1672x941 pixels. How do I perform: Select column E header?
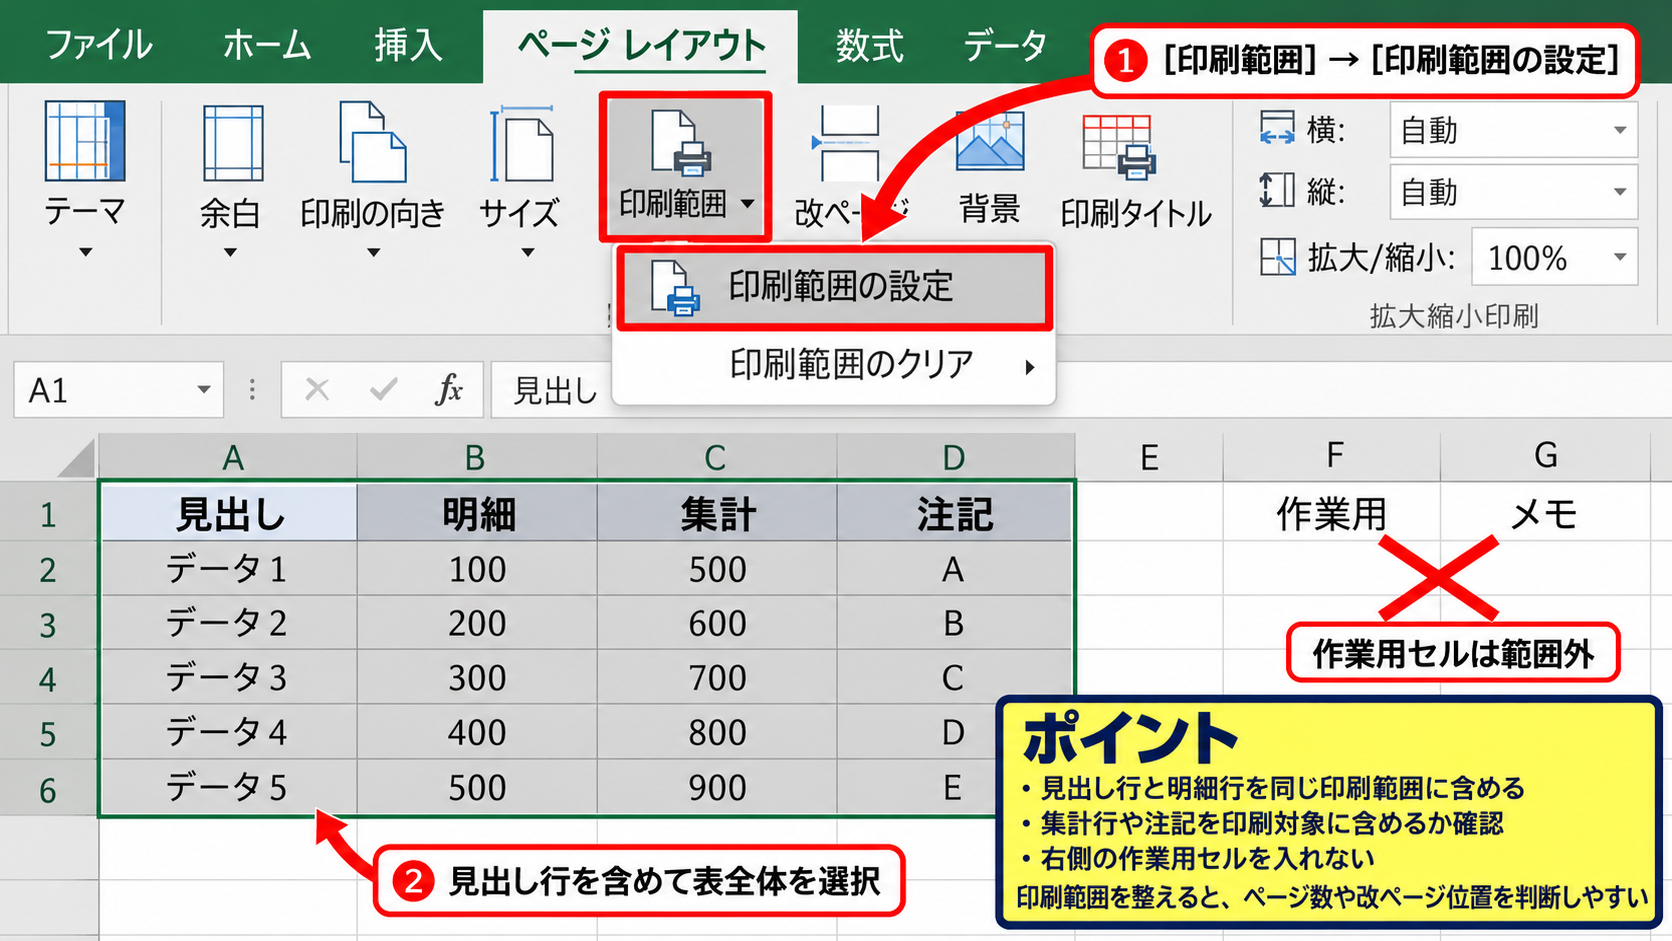[1149, 458]
